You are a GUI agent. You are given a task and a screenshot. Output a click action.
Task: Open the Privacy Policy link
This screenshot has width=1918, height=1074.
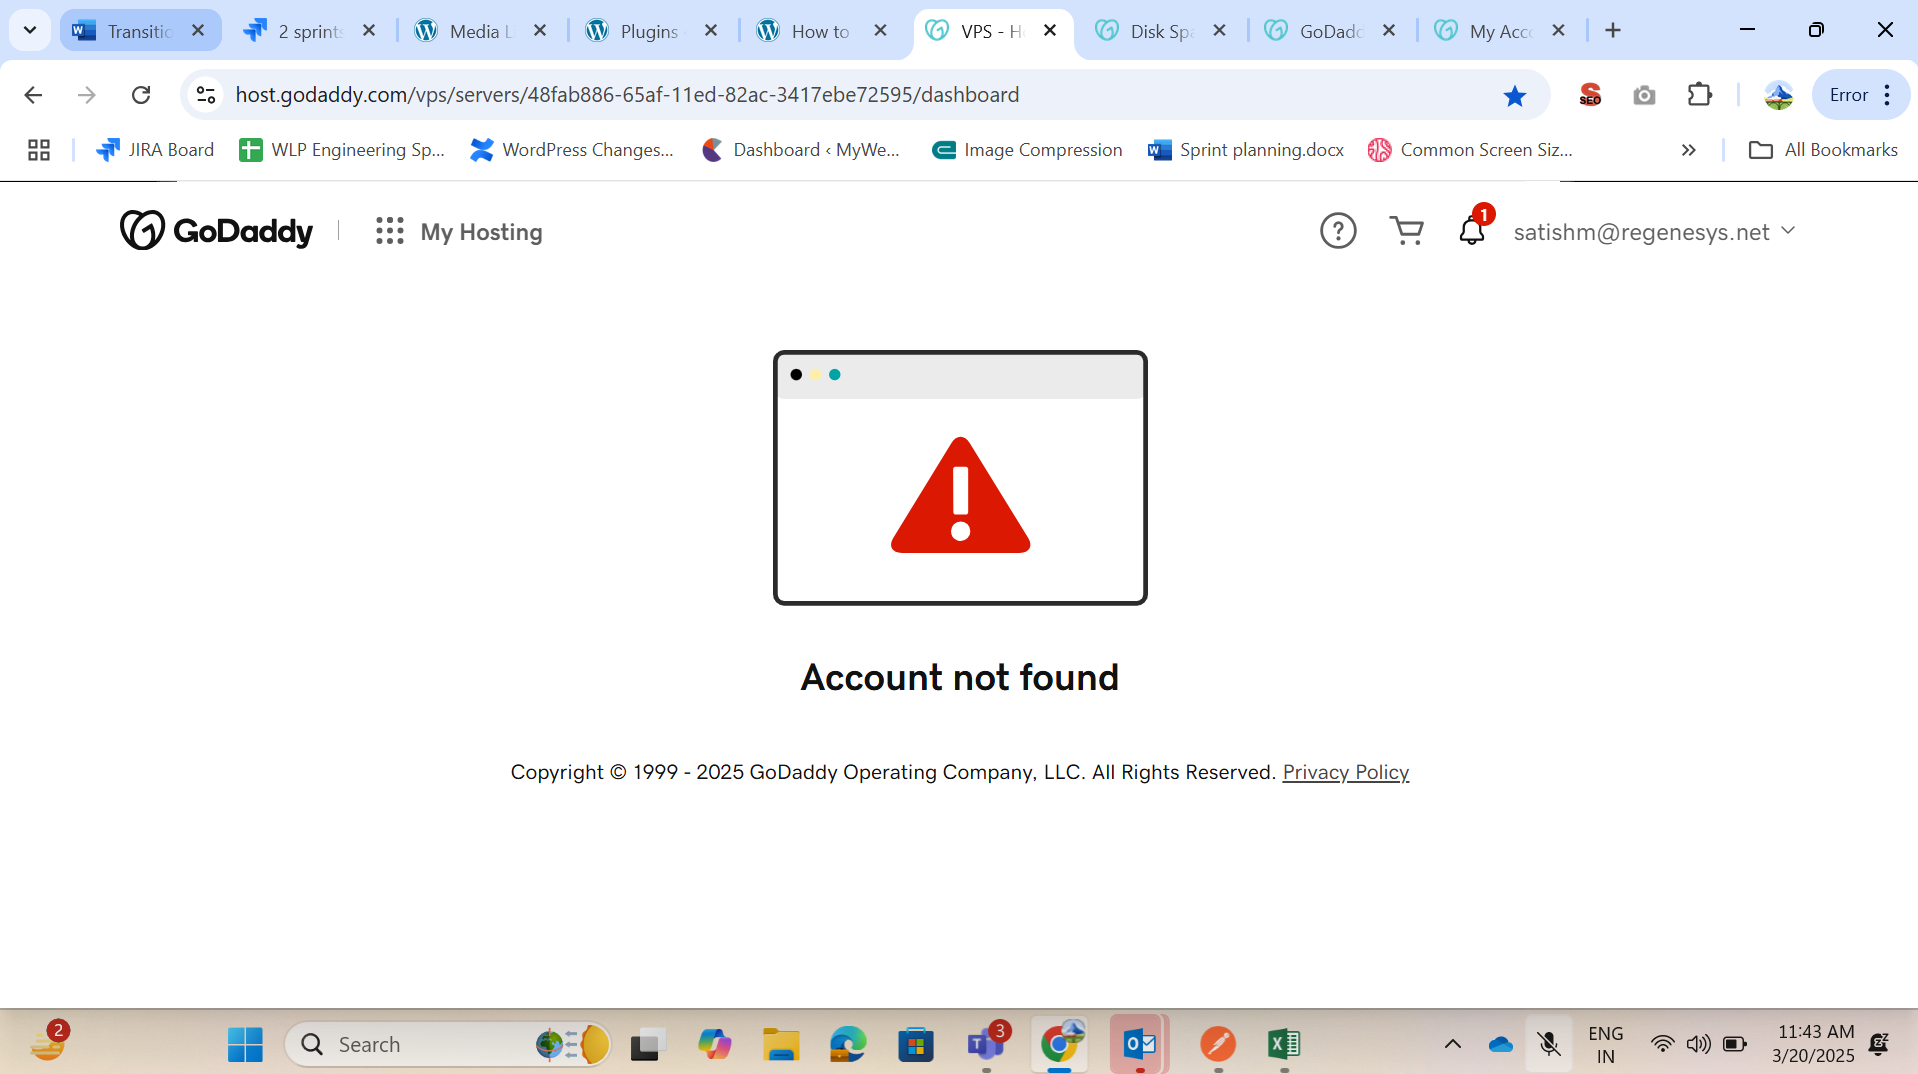tap(1345, 772)
